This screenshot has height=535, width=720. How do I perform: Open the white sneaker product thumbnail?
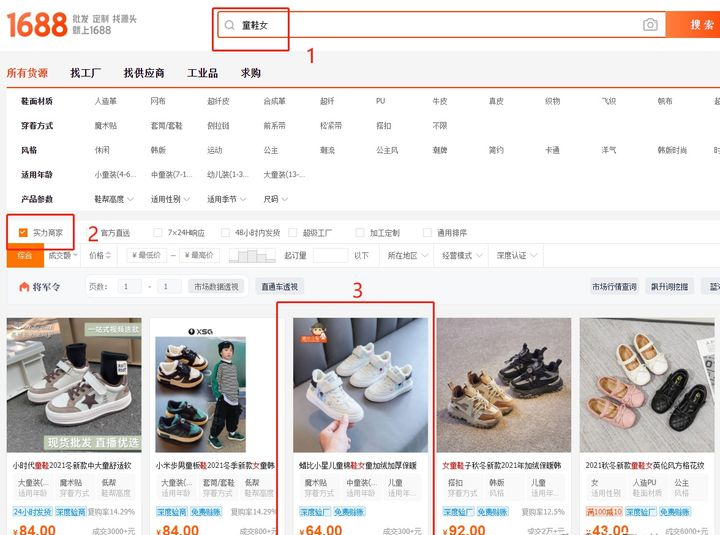(361, 385)
